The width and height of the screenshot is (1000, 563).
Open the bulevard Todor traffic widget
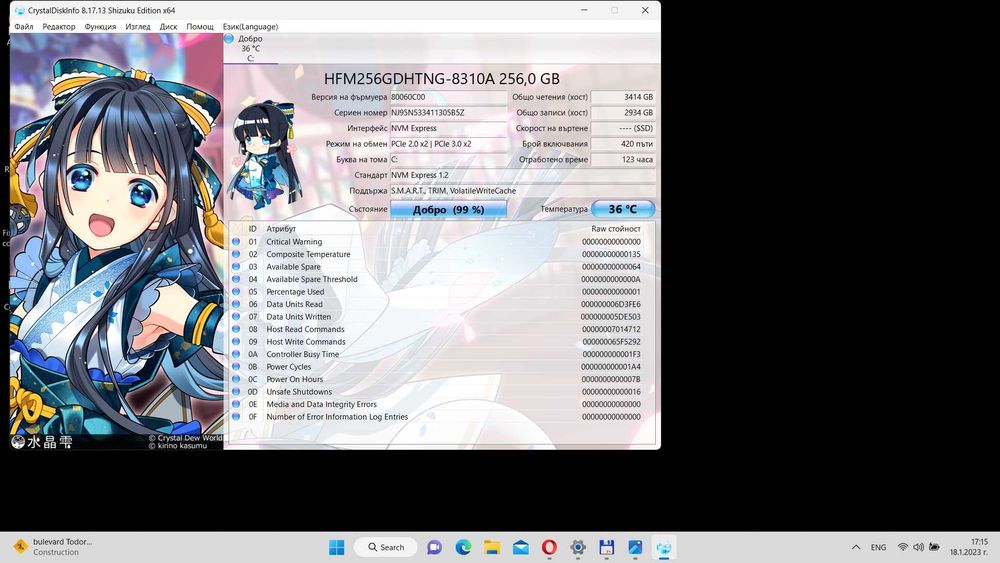53,547
